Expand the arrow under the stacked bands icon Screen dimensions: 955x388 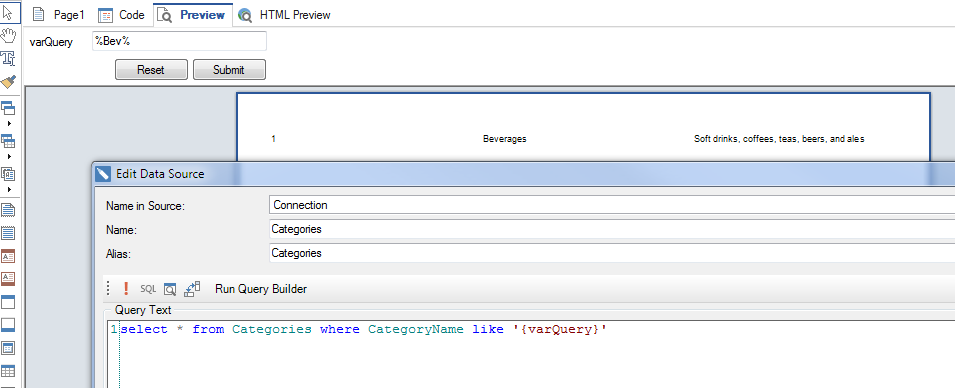[x=9, y=124]
